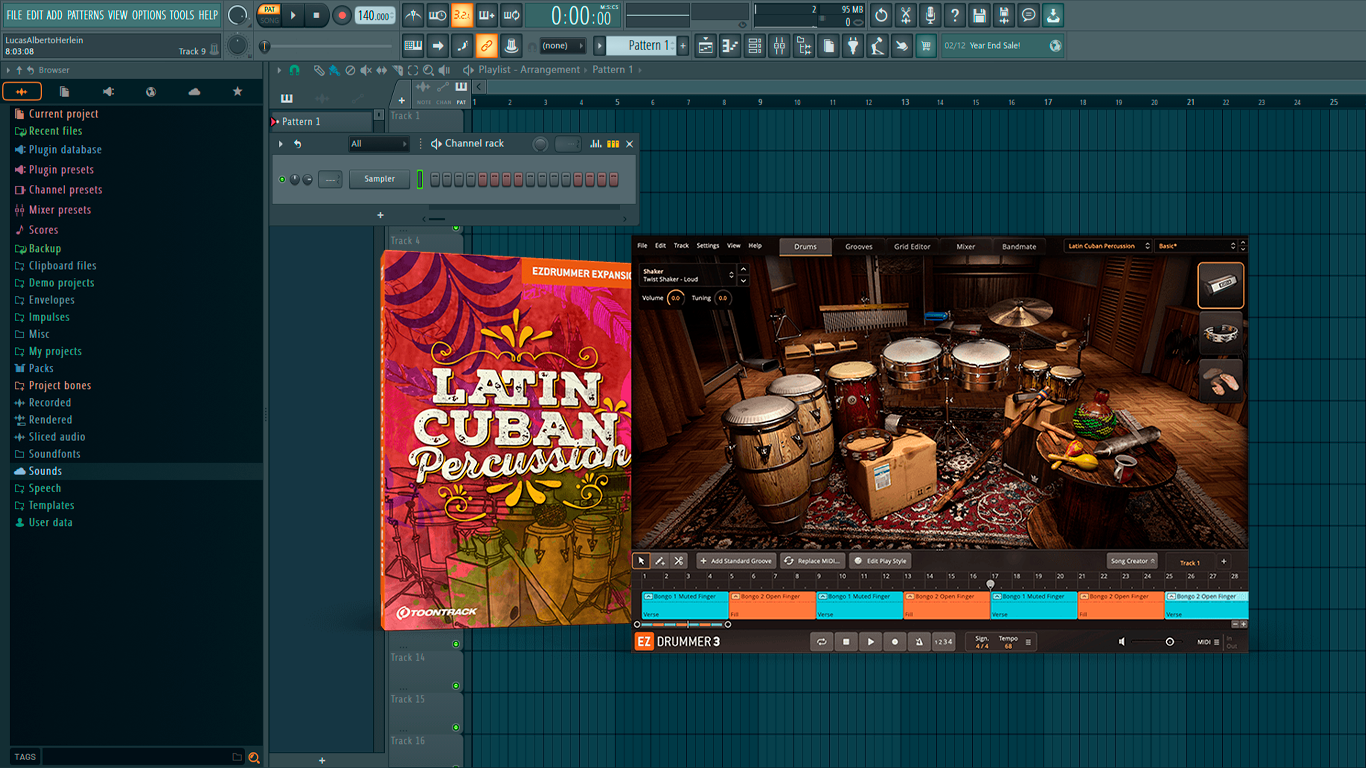Open the Twist Shaker - Loud instrument selector
This screenshot has width=1366, height=768.
(688, 275)
